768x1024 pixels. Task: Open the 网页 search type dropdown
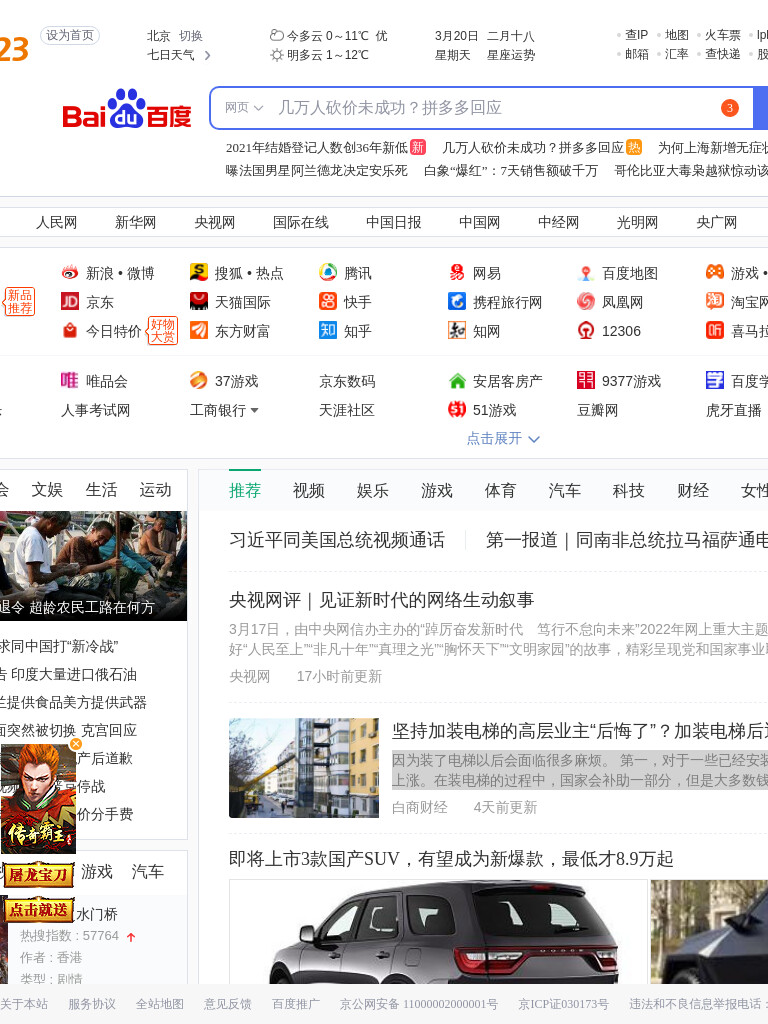coord(244,108)
